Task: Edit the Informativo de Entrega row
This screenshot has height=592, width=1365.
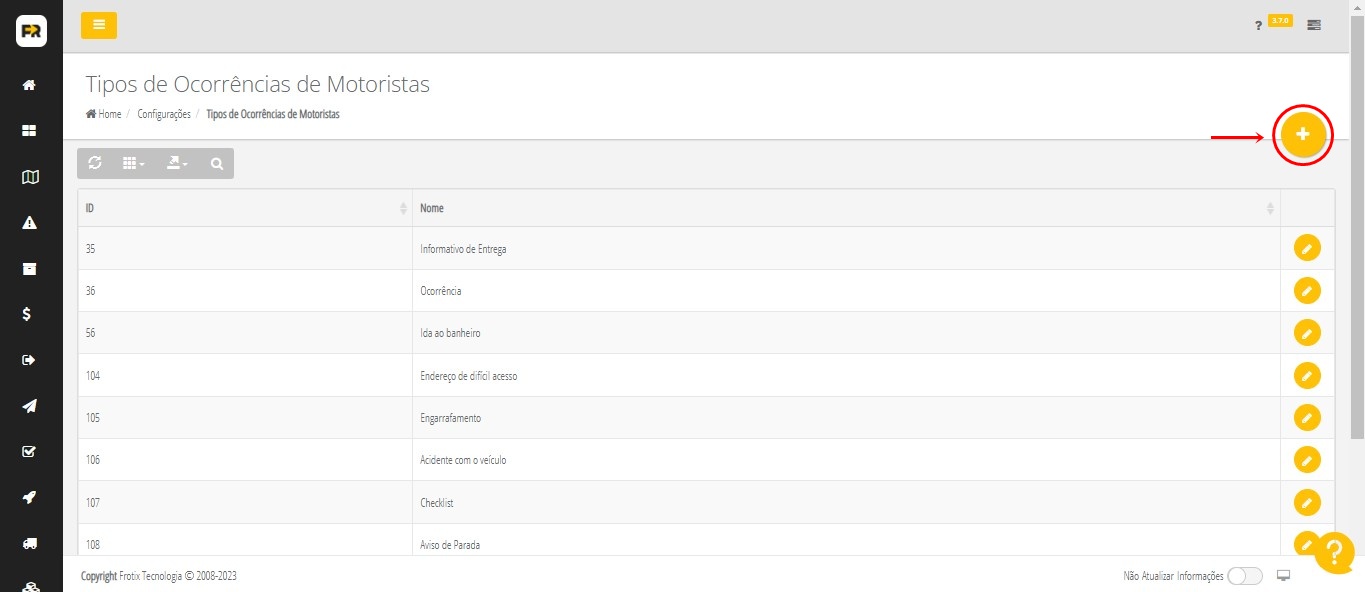Action: (x=1307, y=248)
